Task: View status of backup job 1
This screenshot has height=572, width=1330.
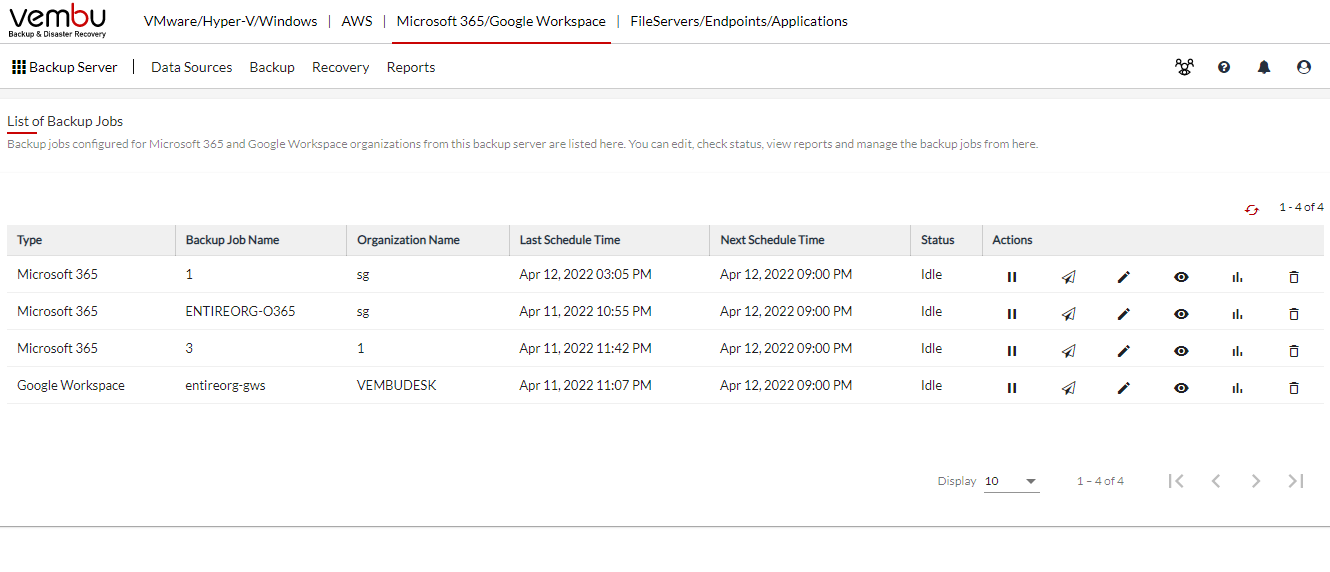Action: pyautogui.click(x=1181, y=277)
